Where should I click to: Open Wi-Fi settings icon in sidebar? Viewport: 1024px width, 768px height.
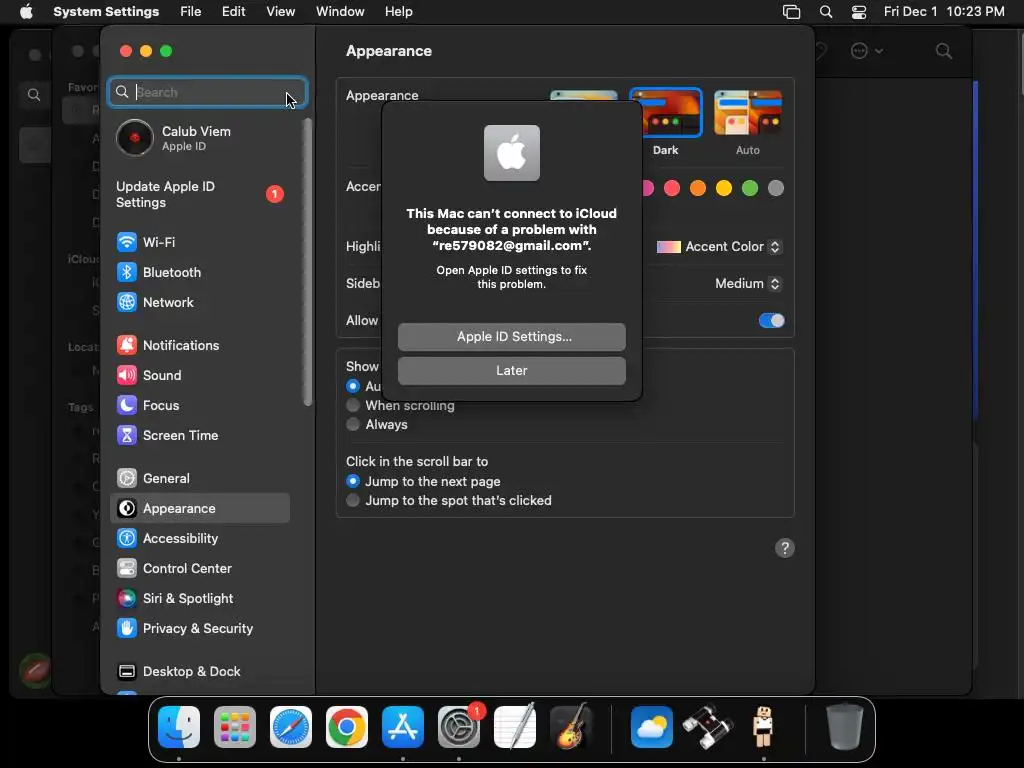coord(127,242)
